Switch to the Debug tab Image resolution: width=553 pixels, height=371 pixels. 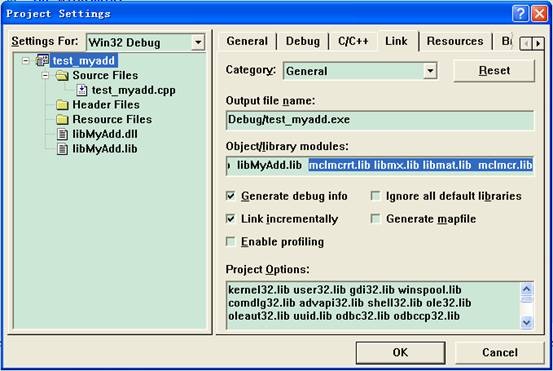tap(303, 41)
